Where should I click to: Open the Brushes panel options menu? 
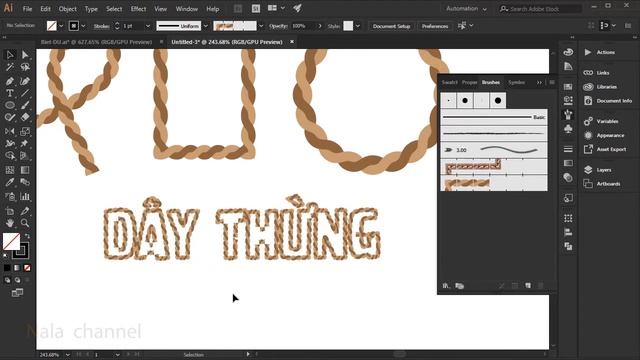(551, 82)
